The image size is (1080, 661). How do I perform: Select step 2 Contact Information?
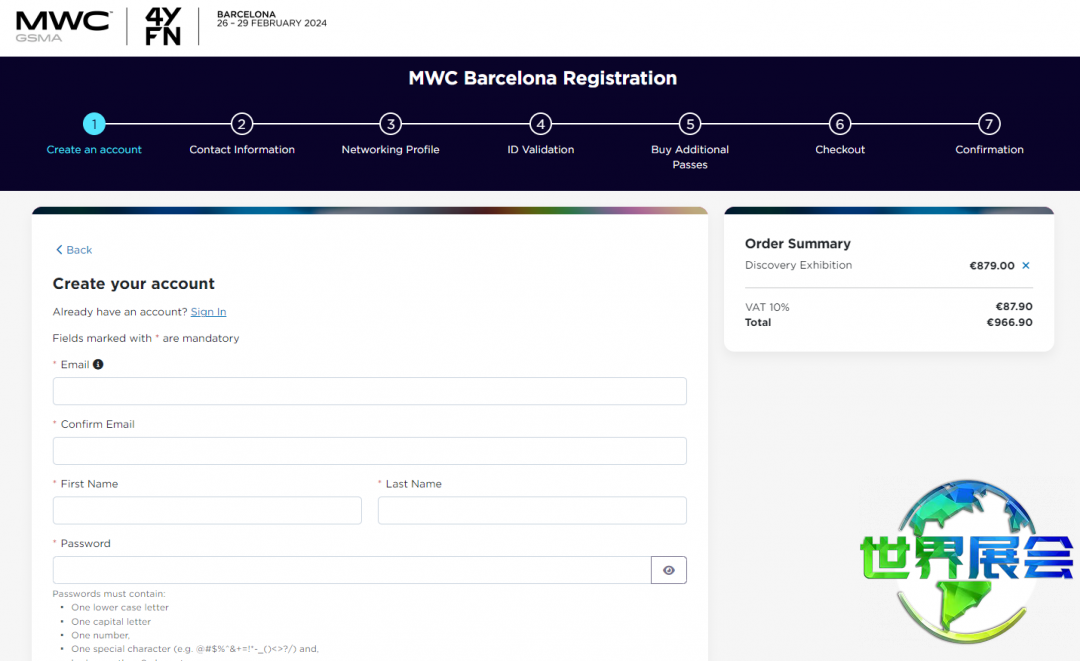[242, 124]
